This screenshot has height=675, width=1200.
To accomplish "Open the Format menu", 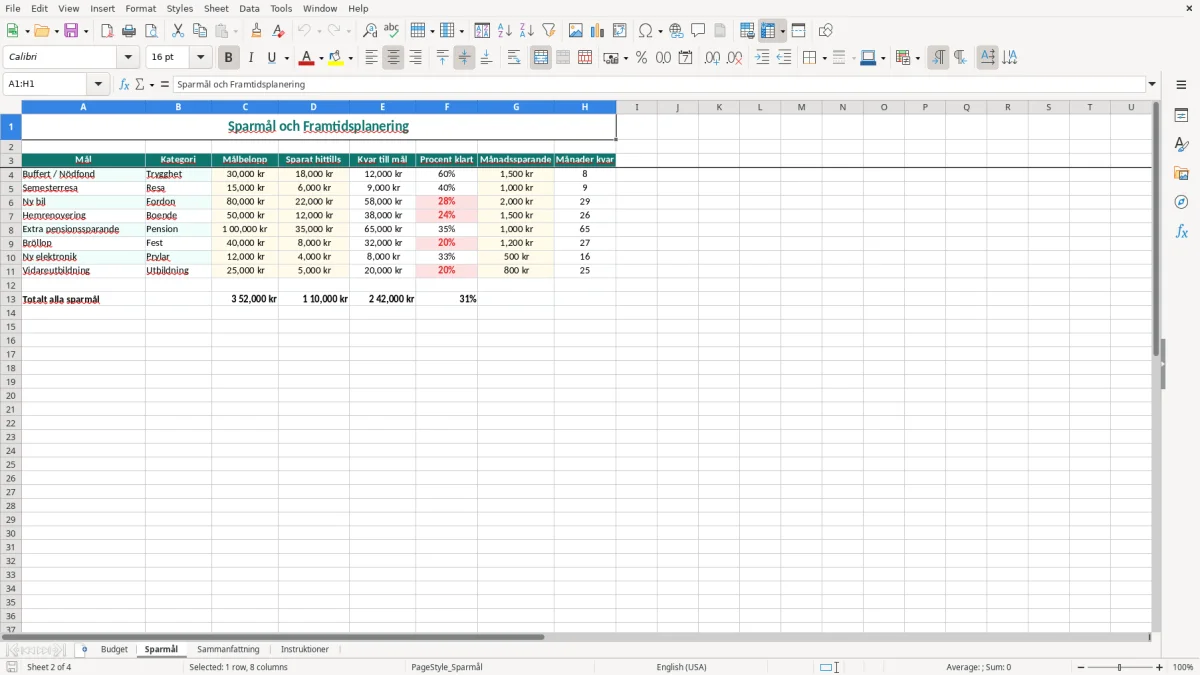I will point(140,8).
